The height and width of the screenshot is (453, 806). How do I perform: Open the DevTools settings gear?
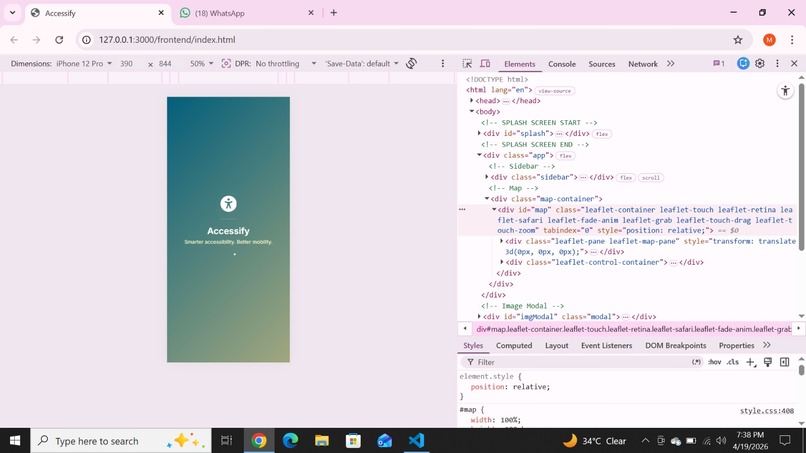pyautogui.click(x=760, y=63)
